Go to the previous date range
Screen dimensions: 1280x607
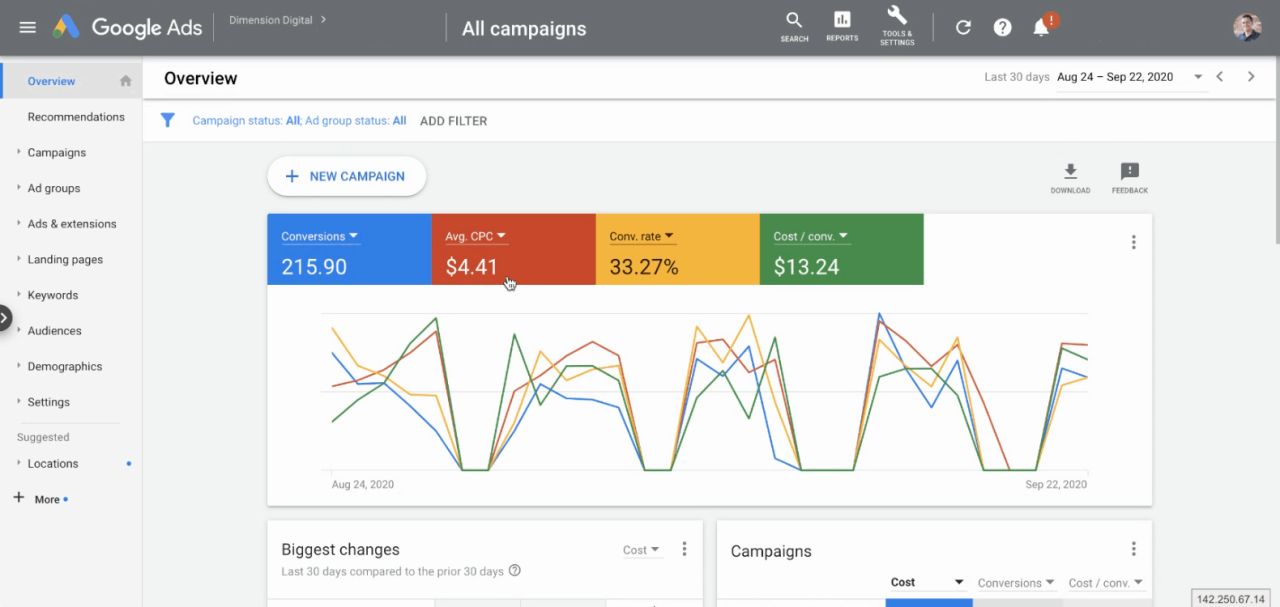(x=1220, y=77)
